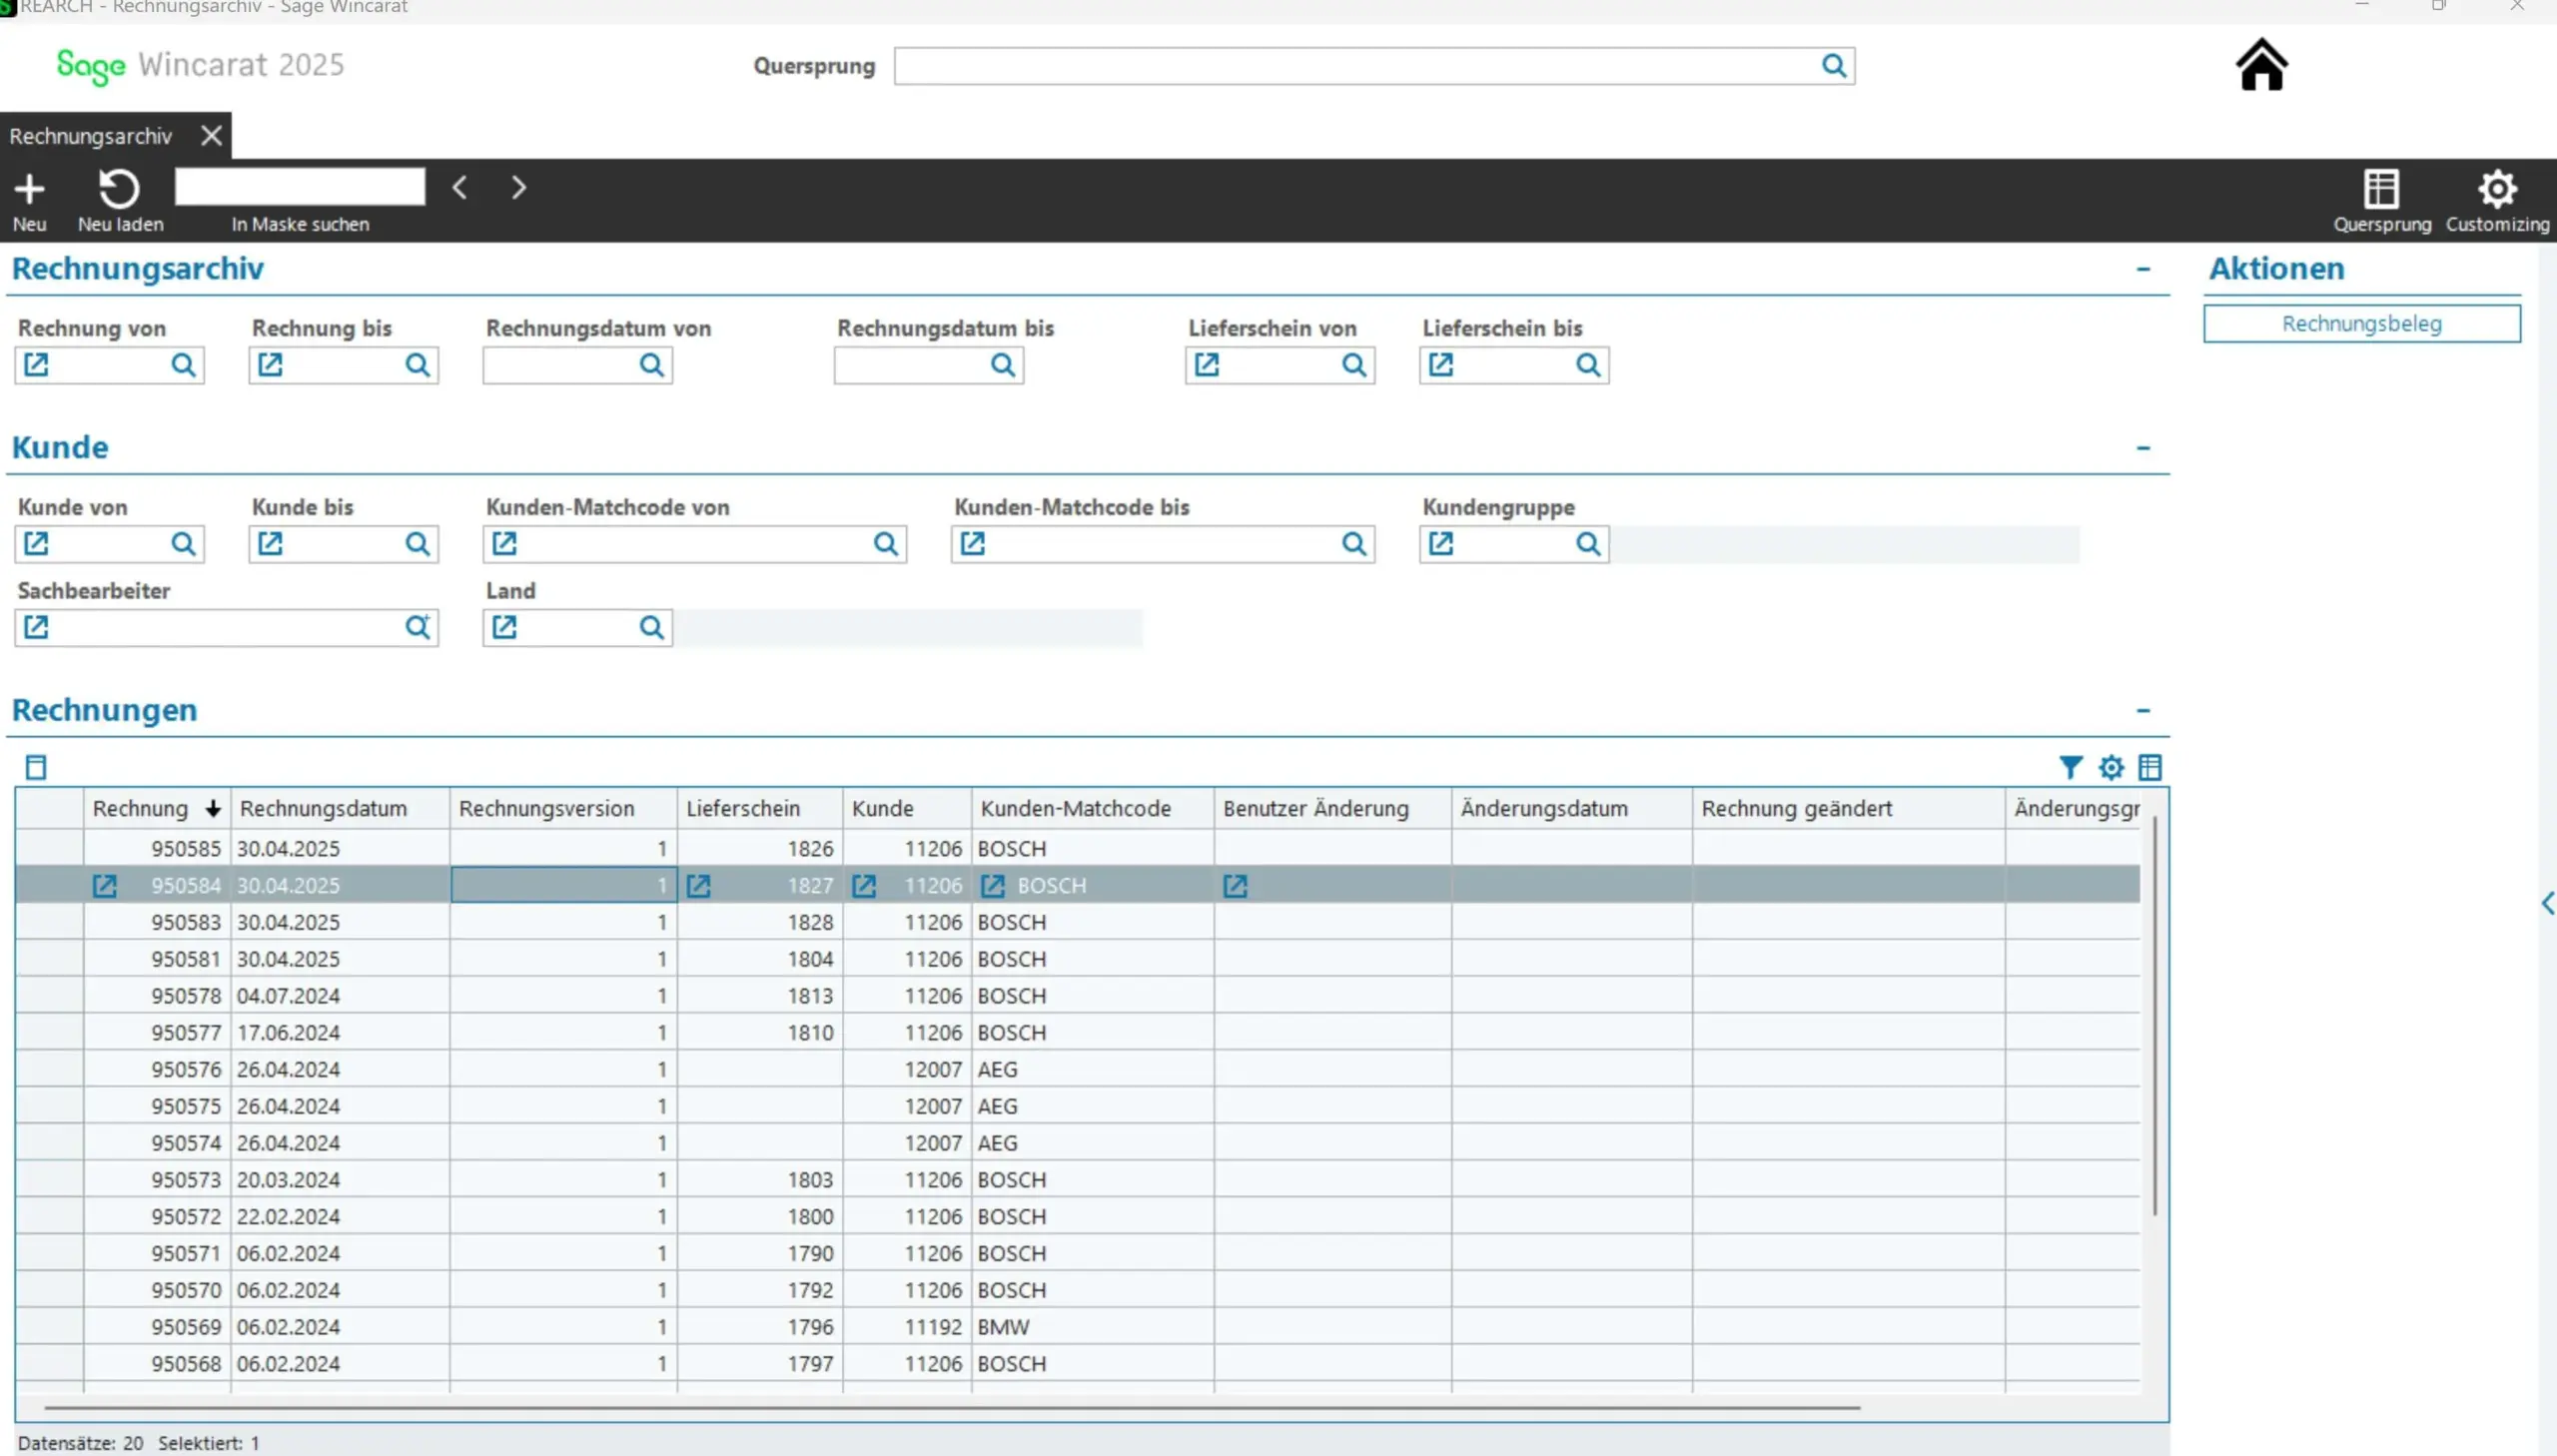Click the Home icon
2557x1456 pixels.
coord(2261,65)
